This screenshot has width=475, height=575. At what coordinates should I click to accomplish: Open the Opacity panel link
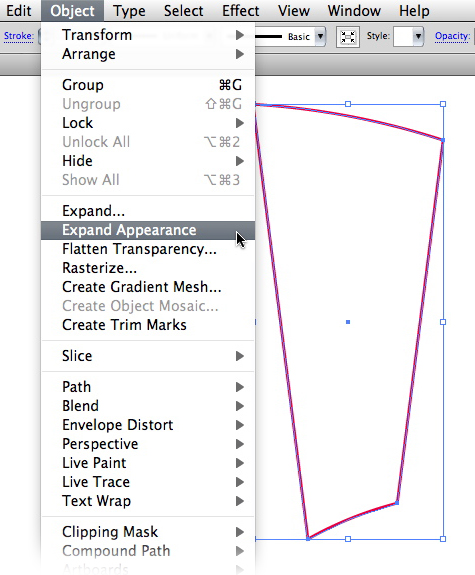pos(452,36)
